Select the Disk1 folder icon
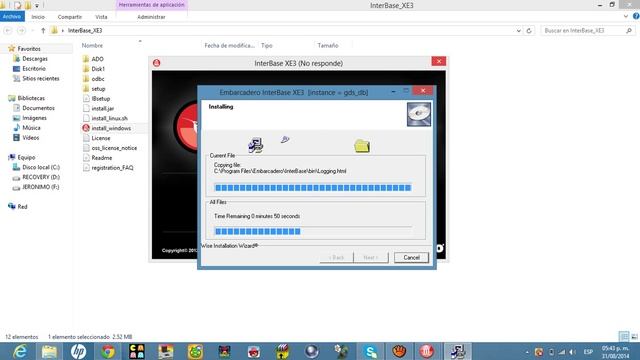This screenshot has width=640, height=360. click(86, 69)
